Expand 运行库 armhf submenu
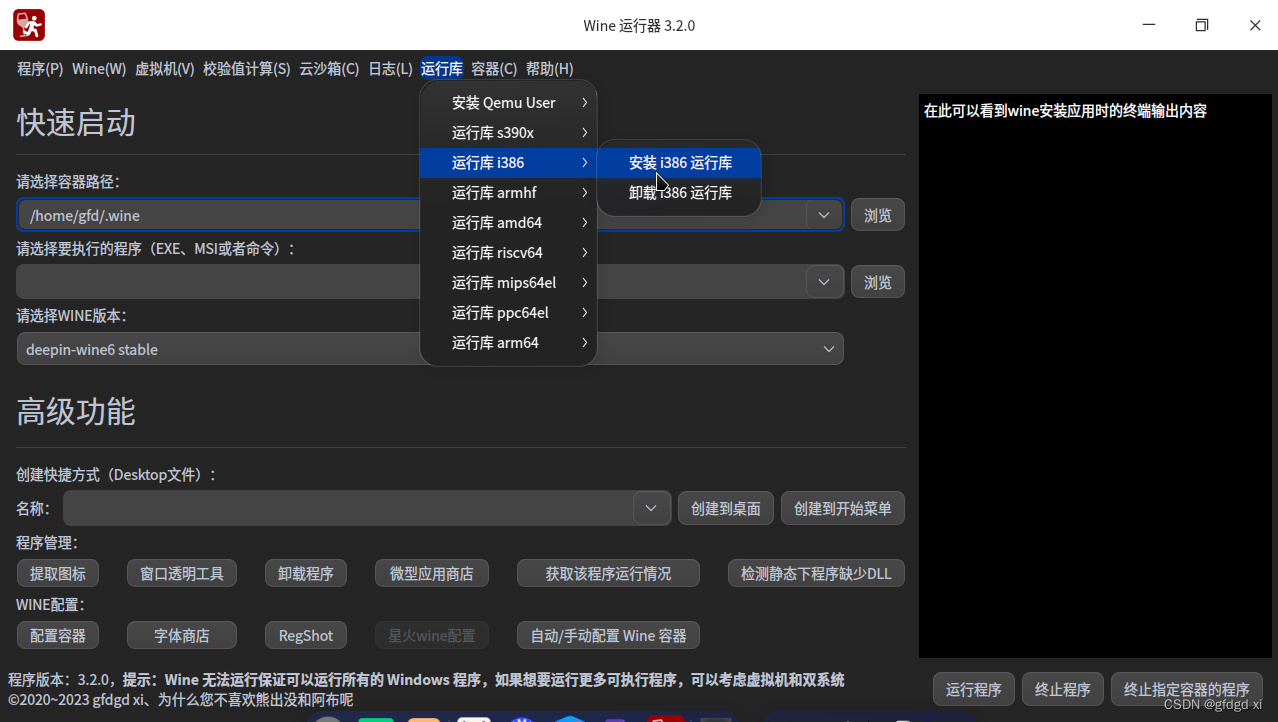The height and width of the screenshot is (722, 1278). coord(508,193)
